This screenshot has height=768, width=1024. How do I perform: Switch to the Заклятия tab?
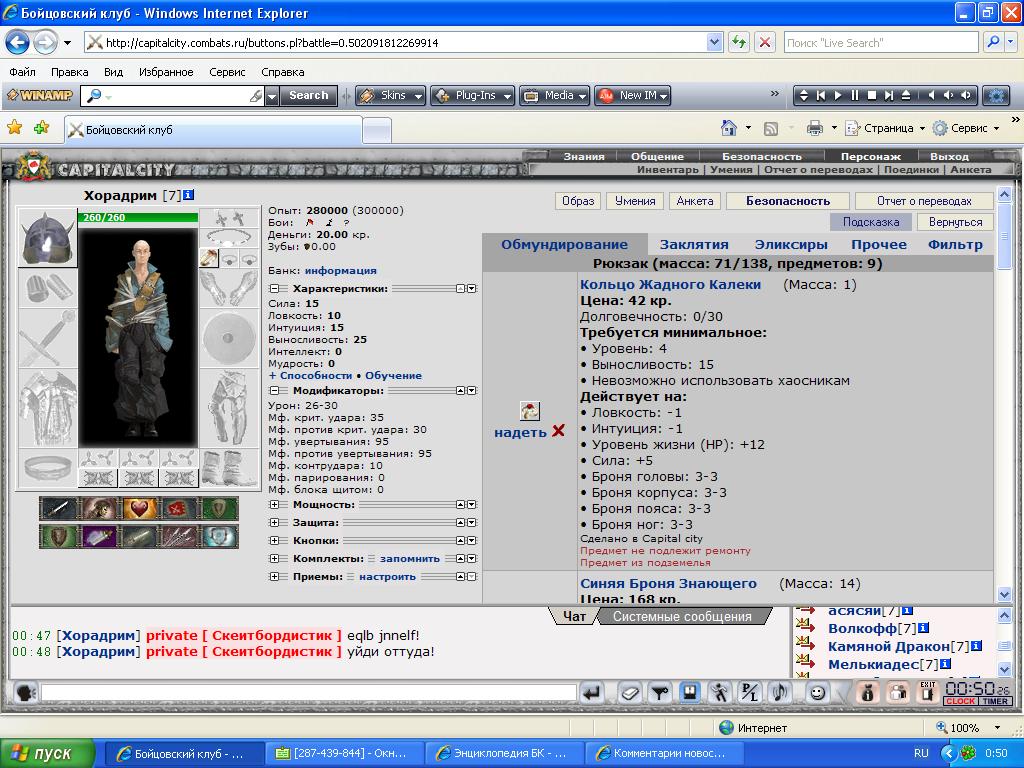(x=693, y=244)
